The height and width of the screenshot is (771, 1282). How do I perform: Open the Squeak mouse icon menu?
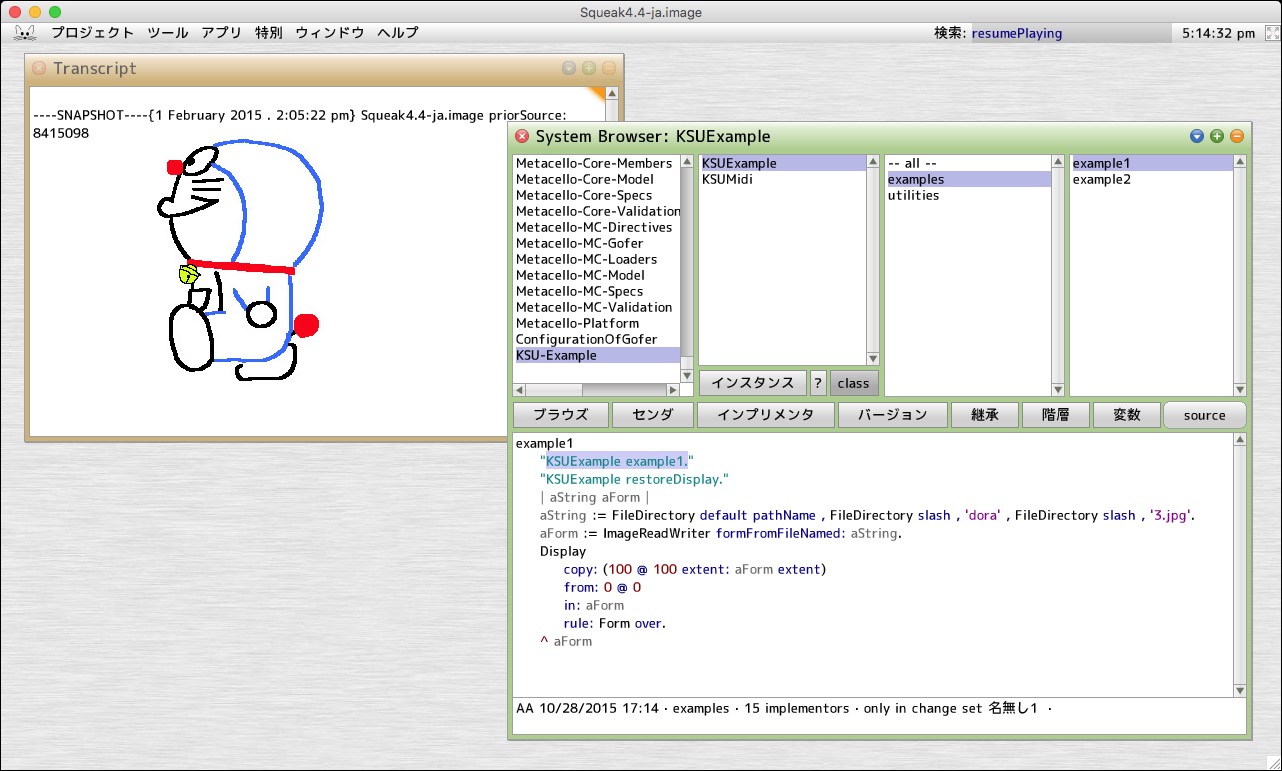pyautogui.click(x=25, y=33)
